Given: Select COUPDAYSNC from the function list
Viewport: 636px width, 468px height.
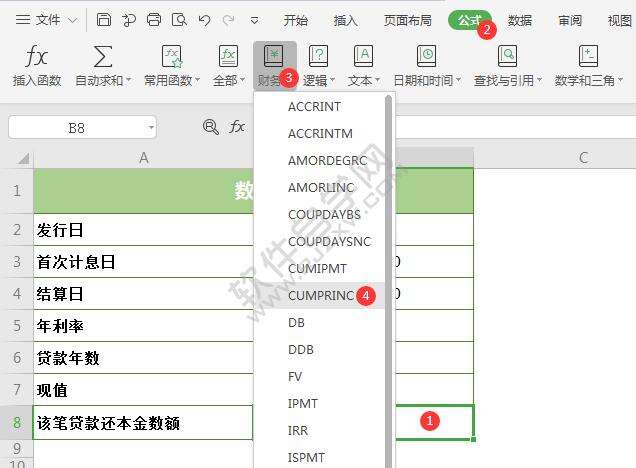Looking at the screenshot, I should coord(320,241).
